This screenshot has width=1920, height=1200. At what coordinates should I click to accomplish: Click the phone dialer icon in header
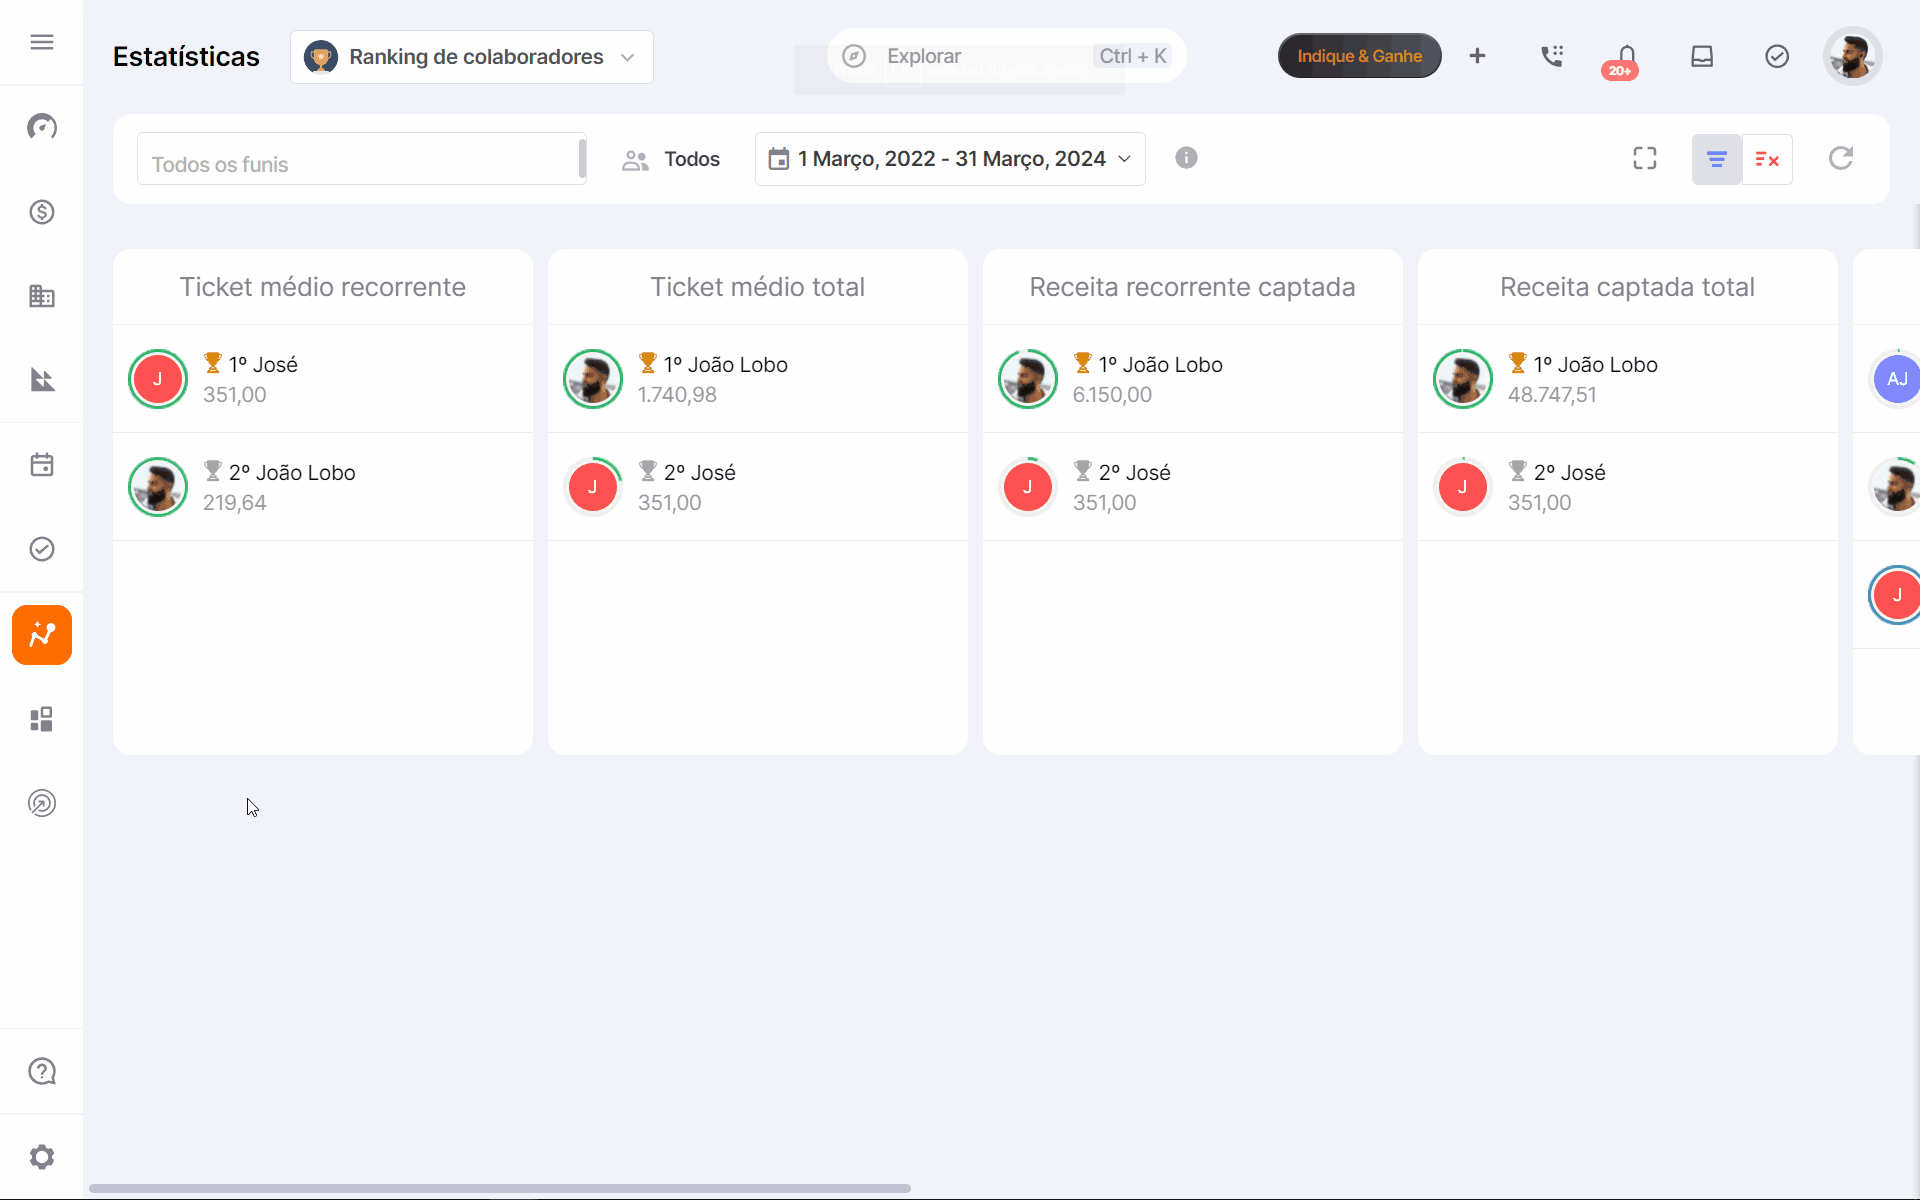pyautogui.click(x=1552, y=56)
